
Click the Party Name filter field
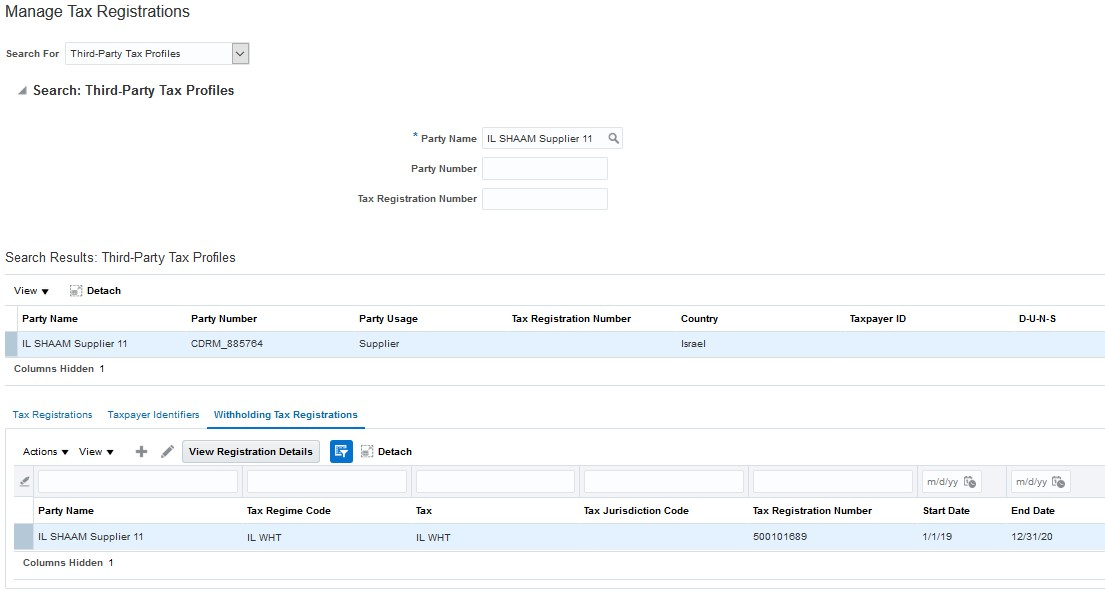tap(138, 482)
